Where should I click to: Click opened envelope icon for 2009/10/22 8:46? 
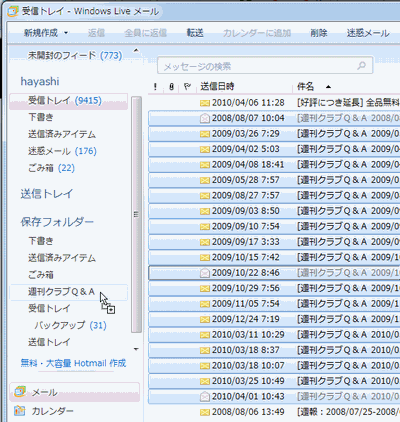[205, 273]
